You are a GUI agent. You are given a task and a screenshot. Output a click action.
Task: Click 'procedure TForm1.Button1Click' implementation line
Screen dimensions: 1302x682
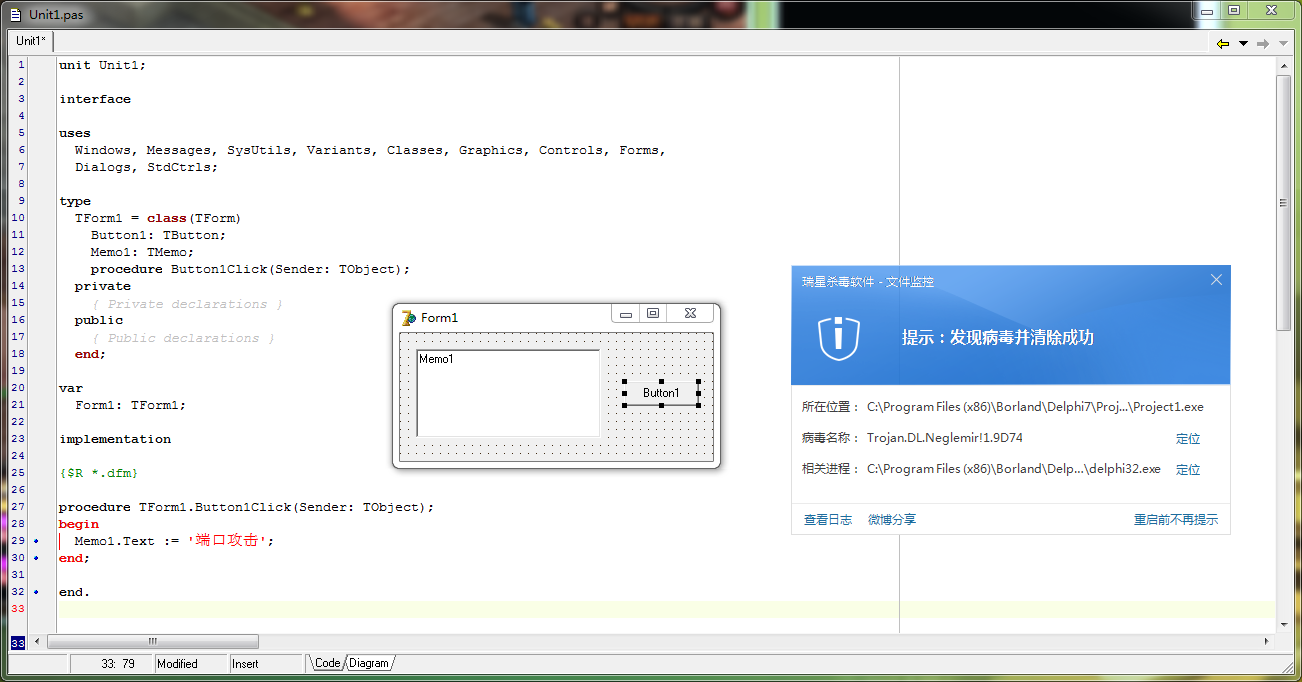point(247,507)
